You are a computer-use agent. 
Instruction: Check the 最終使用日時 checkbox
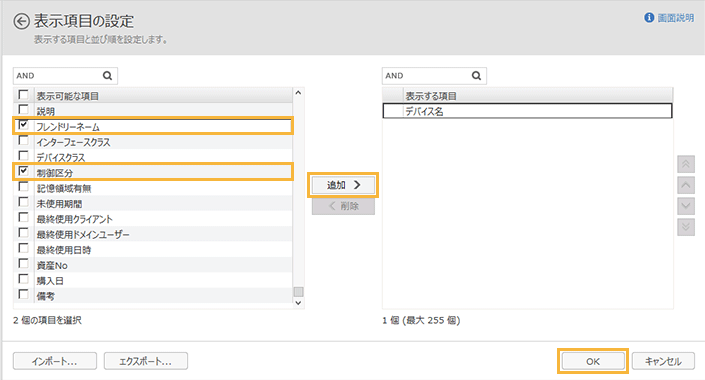pos(23,248)
